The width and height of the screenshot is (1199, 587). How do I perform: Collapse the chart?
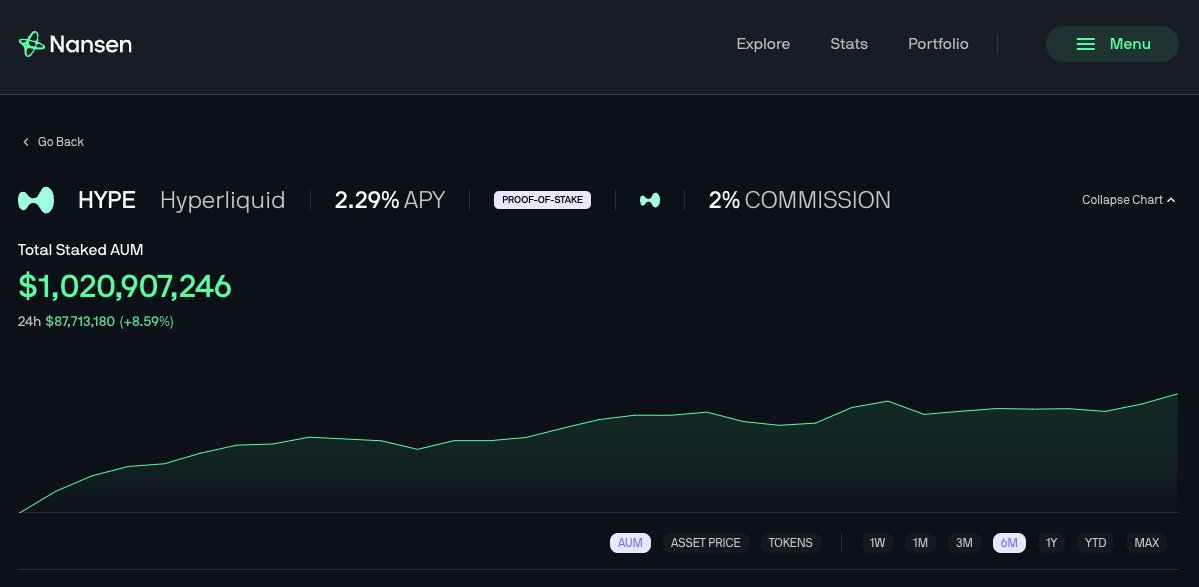click(x=1128, y=200)
